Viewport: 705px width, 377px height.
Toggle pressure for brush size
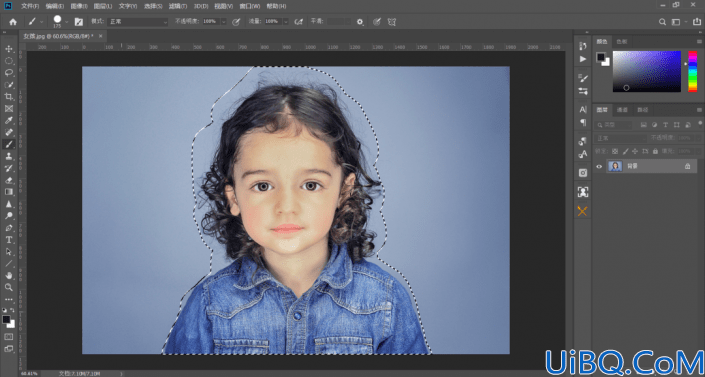pos(377,22)
